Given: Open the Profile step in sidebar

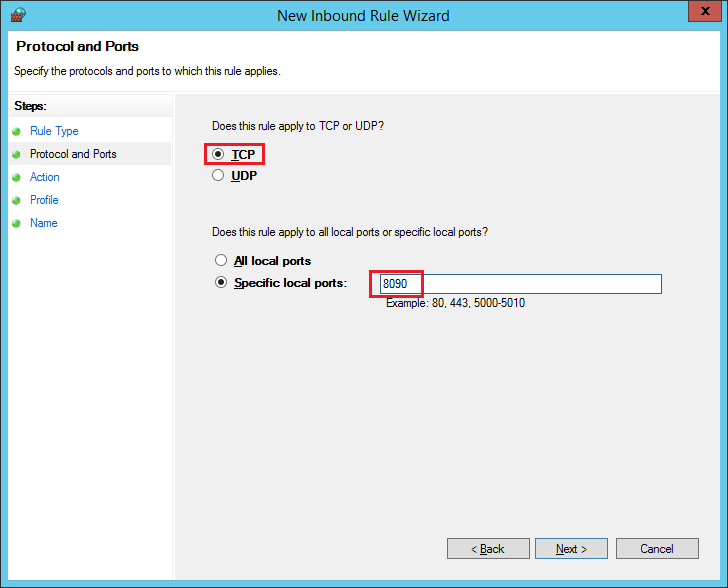Looking at the screenshot, I should (44, 200).
